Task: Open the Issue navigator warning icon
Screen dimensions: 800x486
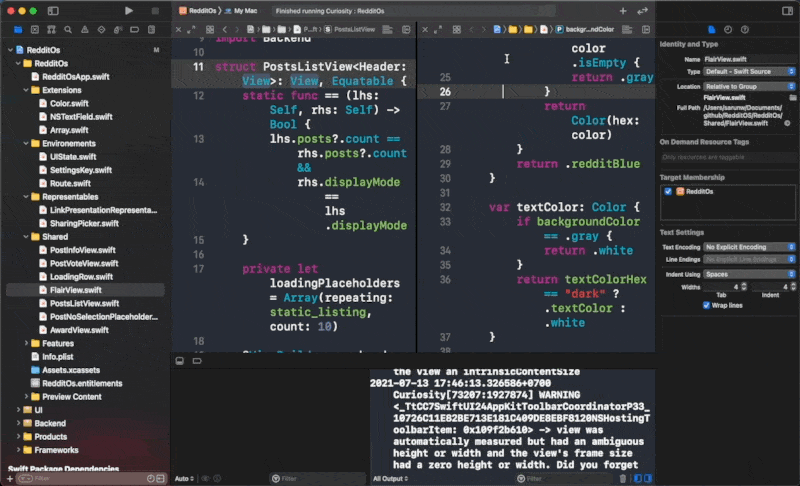Action: [85, 29]
